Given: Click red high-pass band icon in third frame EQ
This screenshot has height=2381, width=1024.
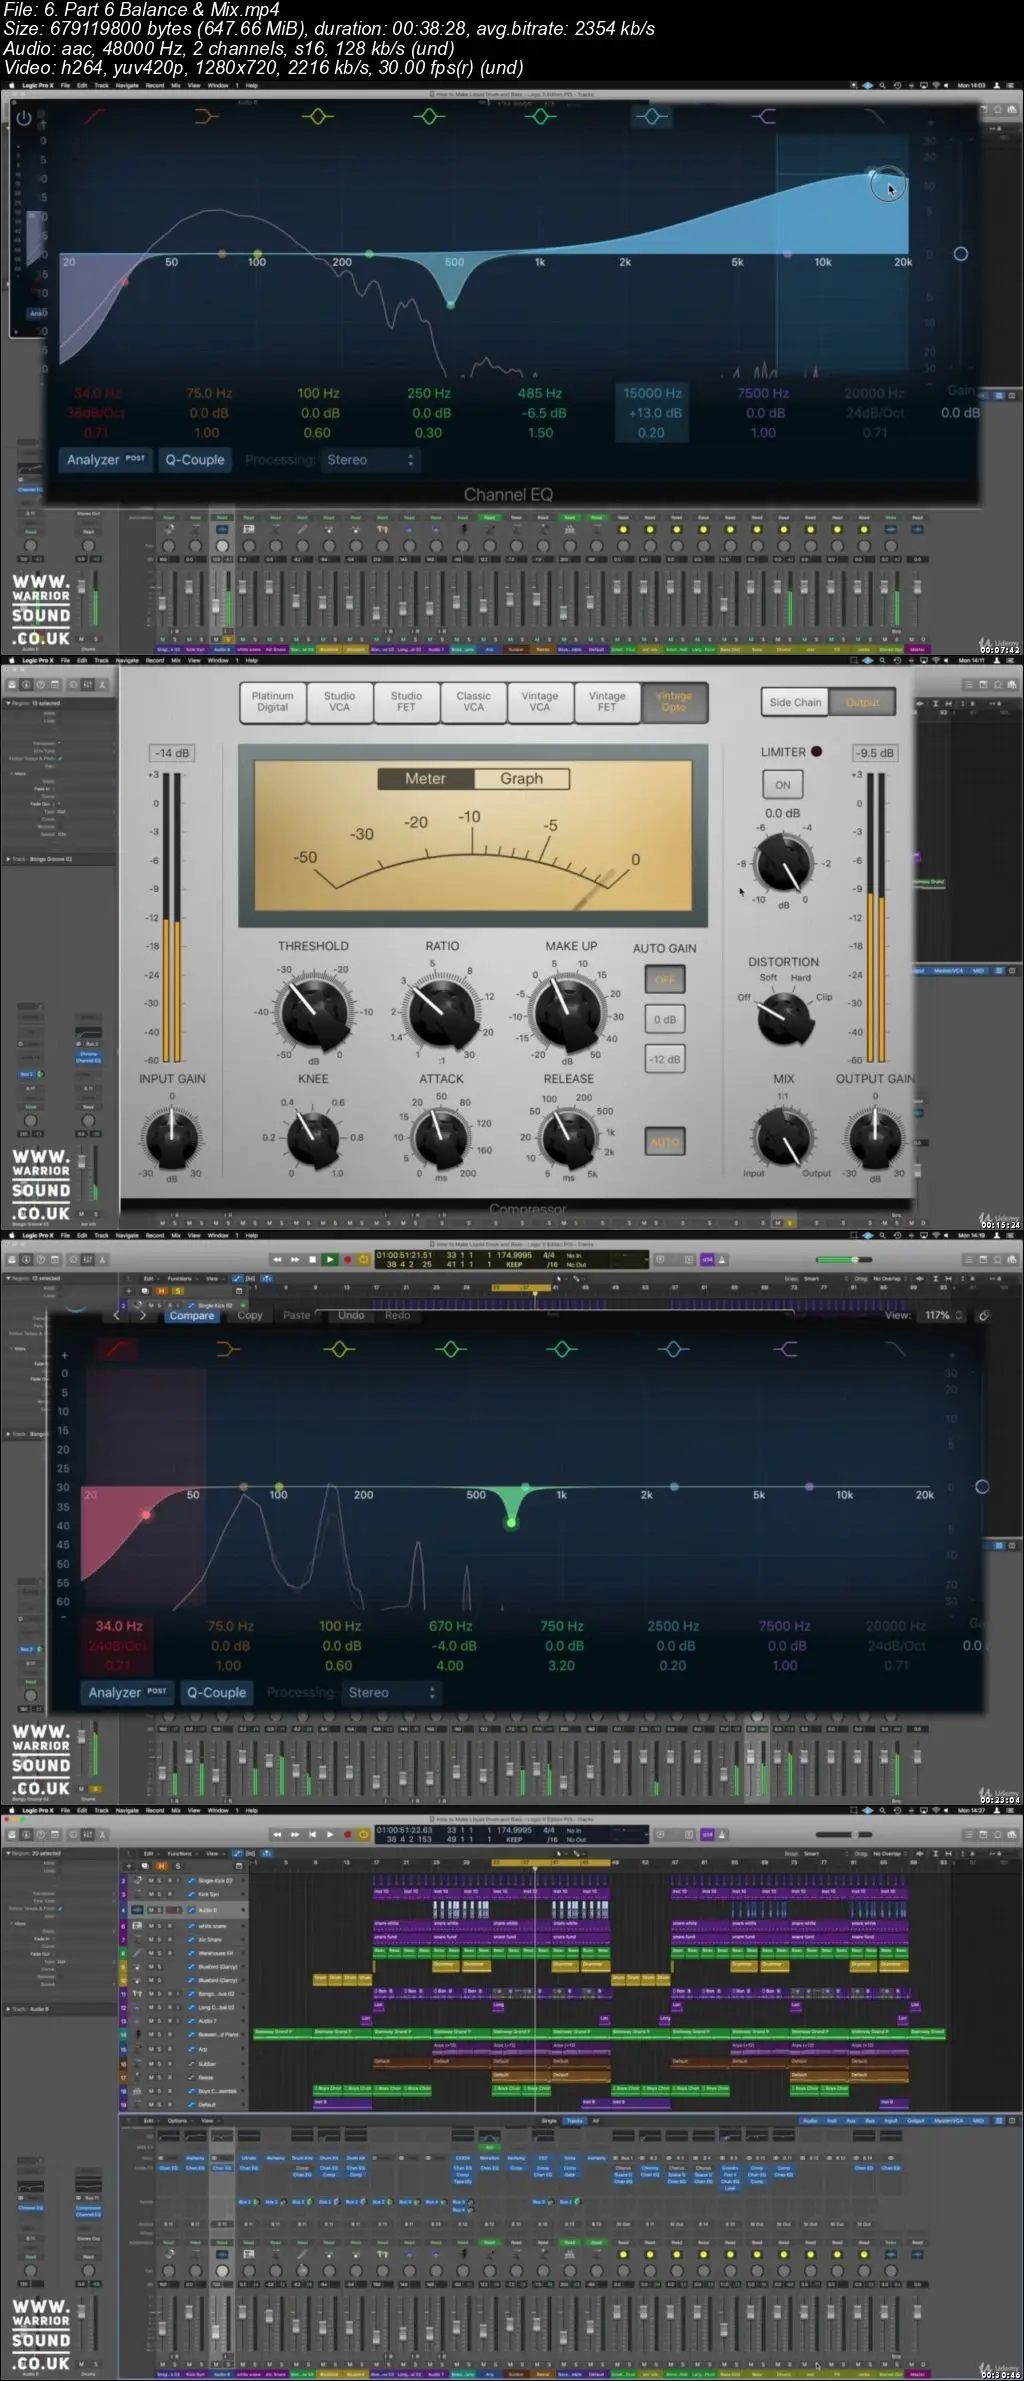Looking at the screenshot, I should [x=116, y=1349].
